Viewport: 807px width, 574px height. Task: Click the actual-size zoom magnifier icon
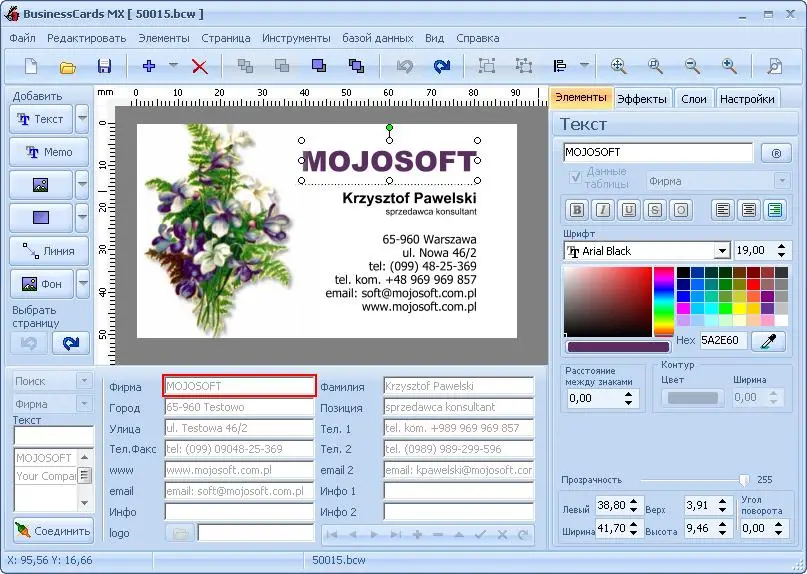point(655,66)
